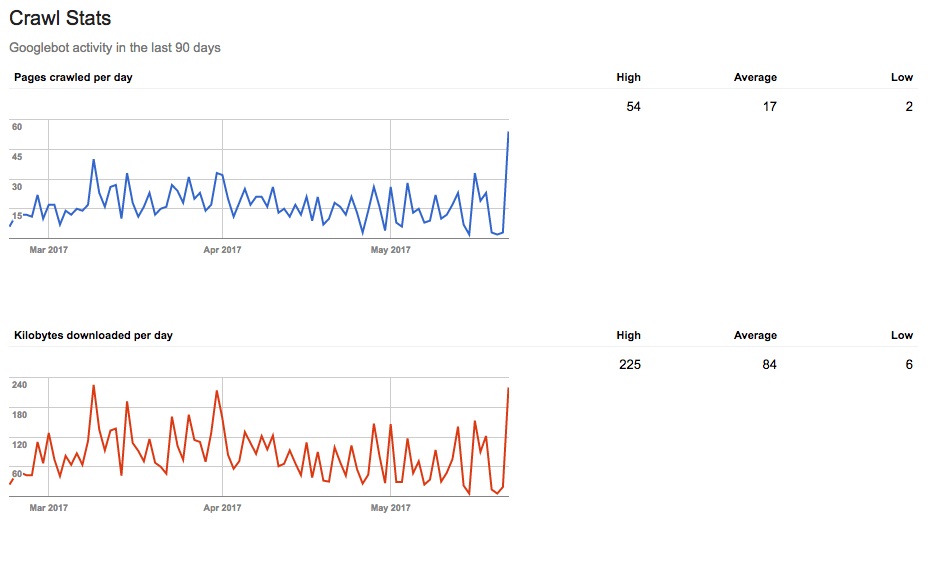Image resolution: width=940 pixels, height=563 pixels.
Task: Click May 2017 label under the blue chart
Action: point(390,249)
